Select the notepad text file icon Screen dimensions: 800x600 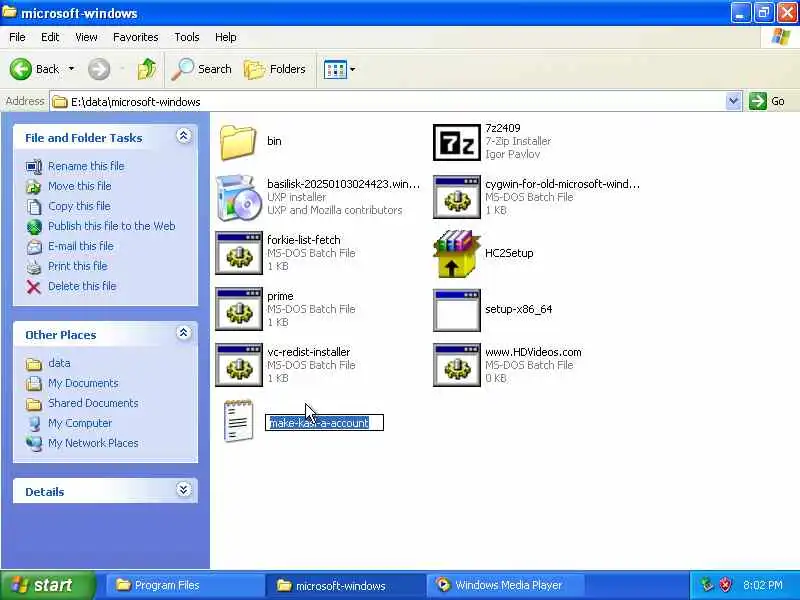tap(238, 421)
